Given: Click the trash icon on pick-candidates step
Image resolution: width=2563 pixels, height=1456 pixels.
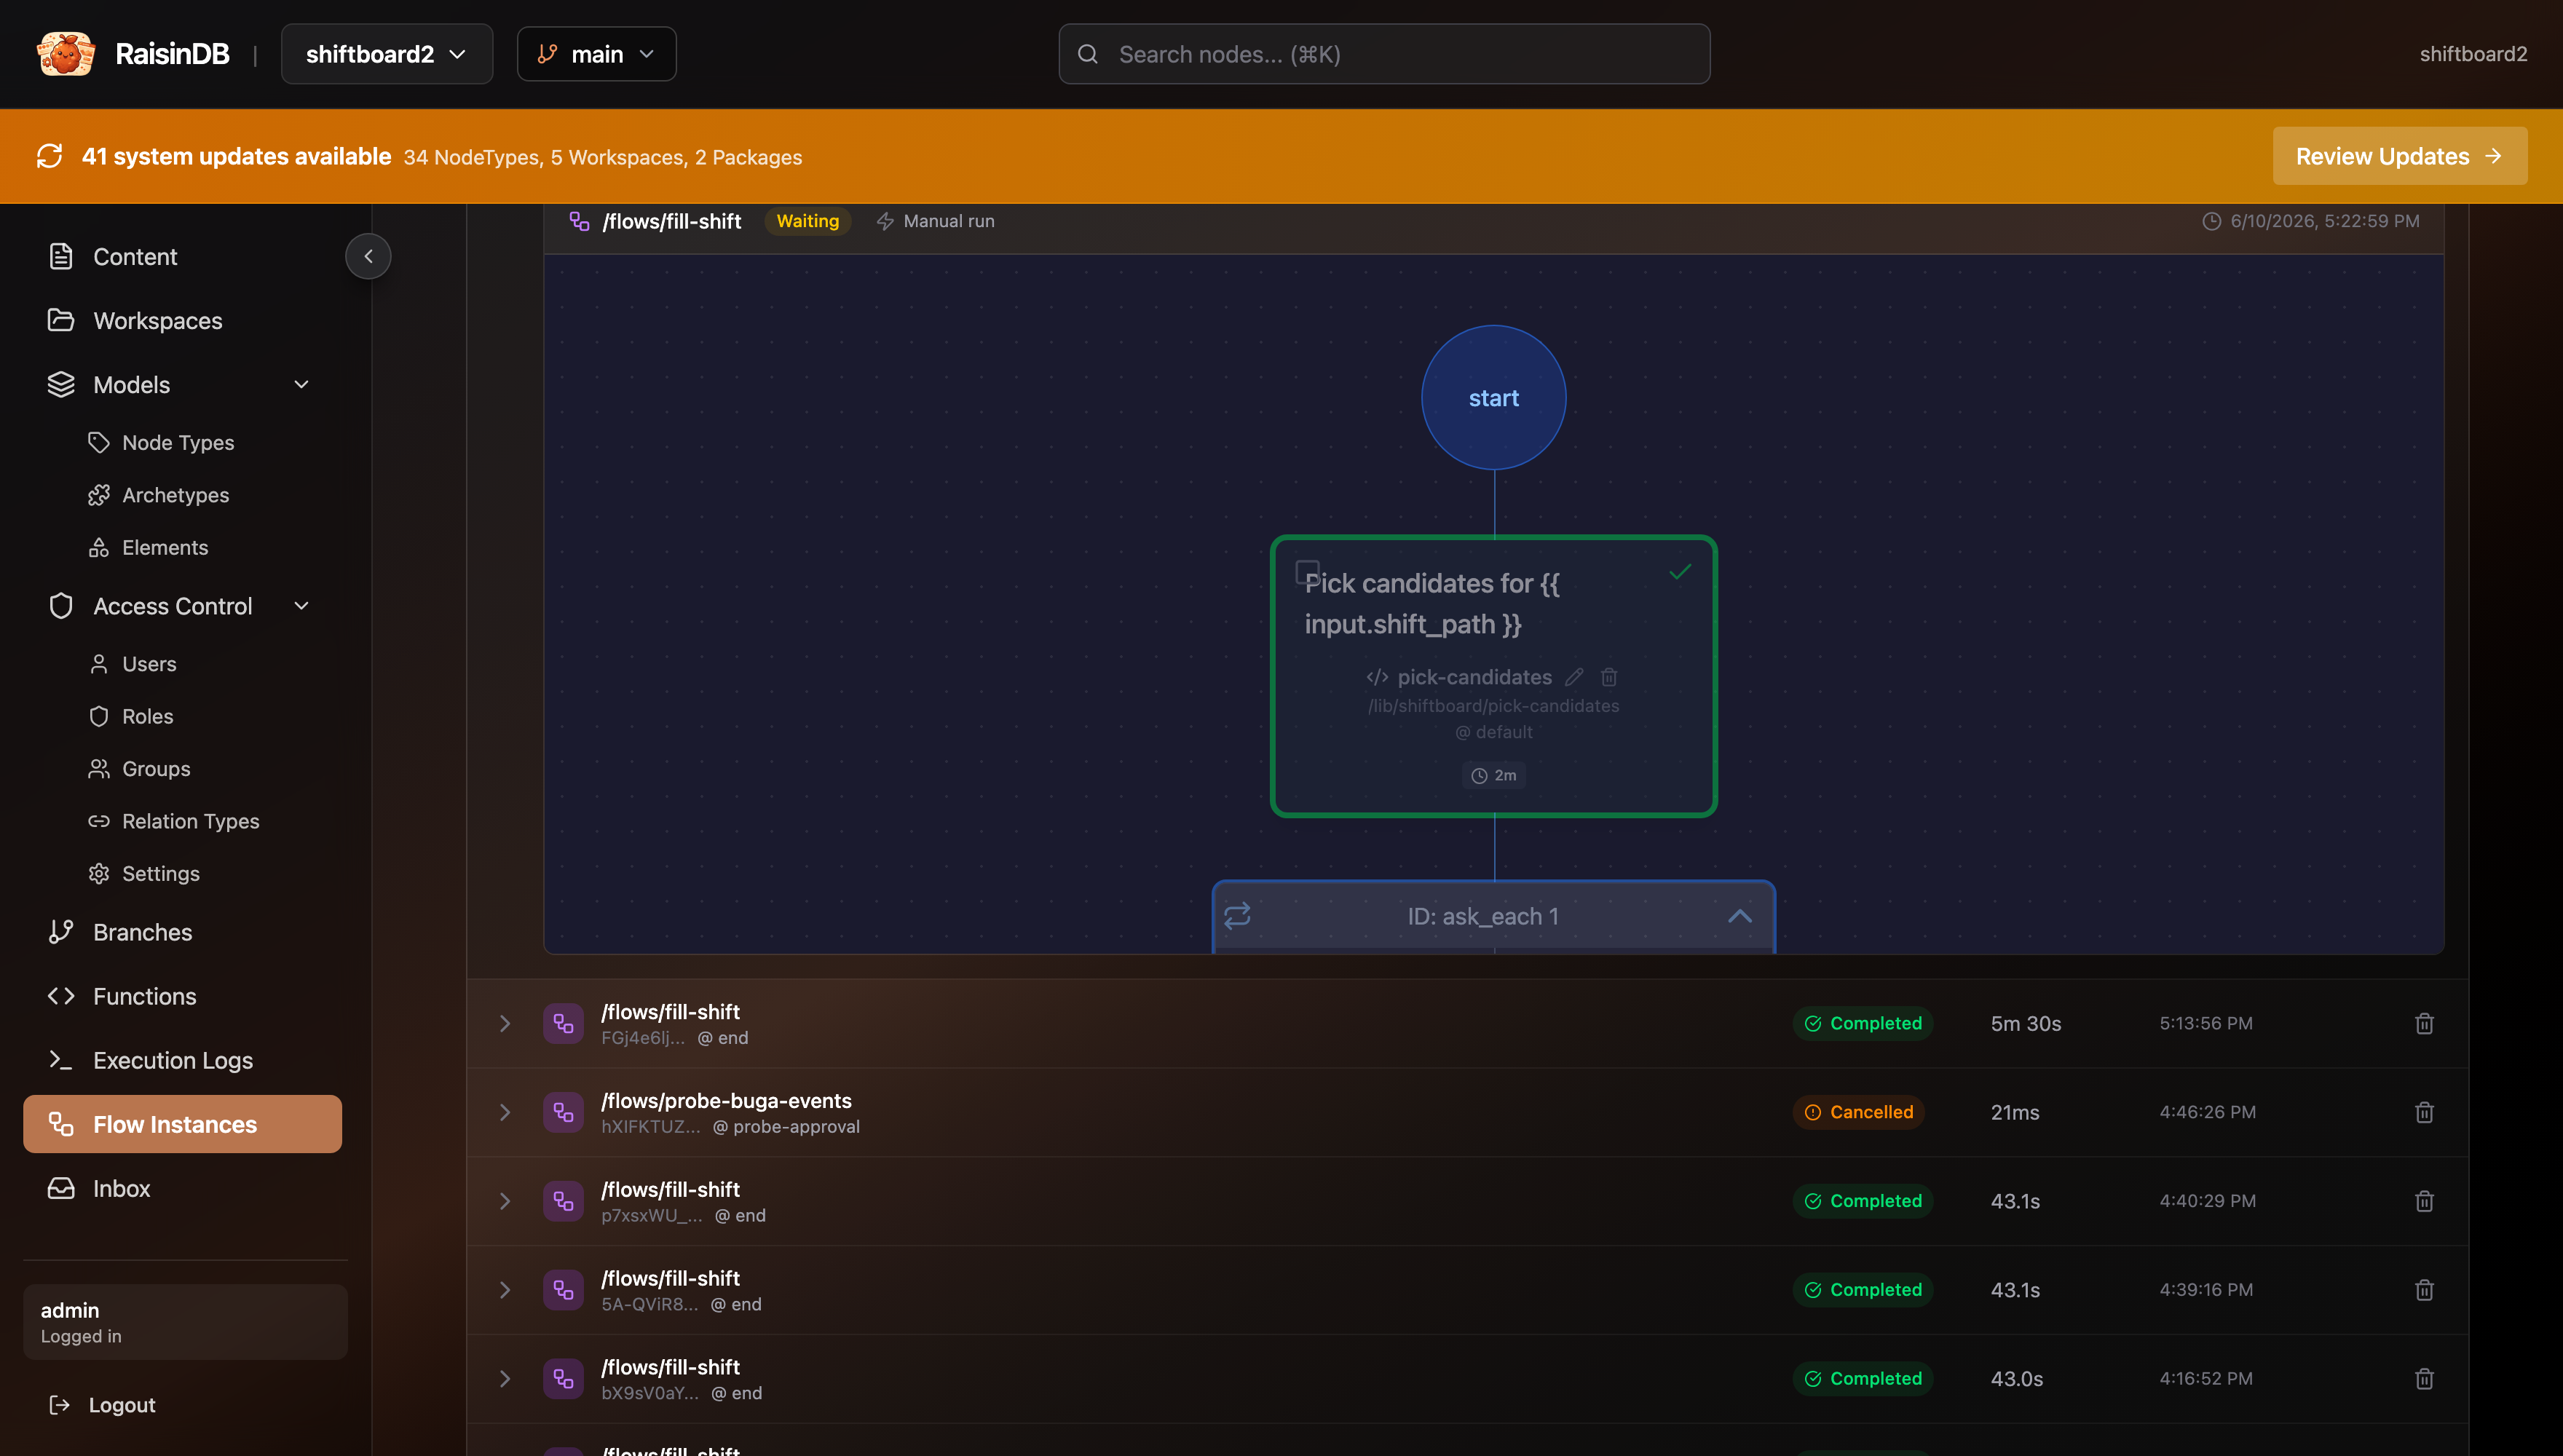Looking at the screenshot, I should pyautogui.click(x=1609, y=677).
